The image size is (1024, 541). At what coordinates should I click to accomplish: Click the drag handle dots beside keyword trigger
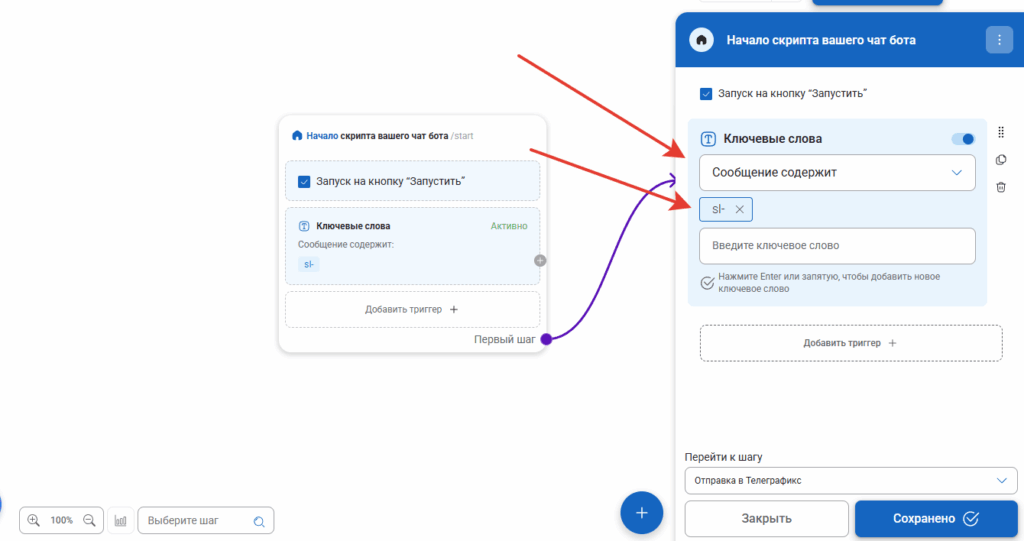pyautogui.click(x=1001, y=132)
